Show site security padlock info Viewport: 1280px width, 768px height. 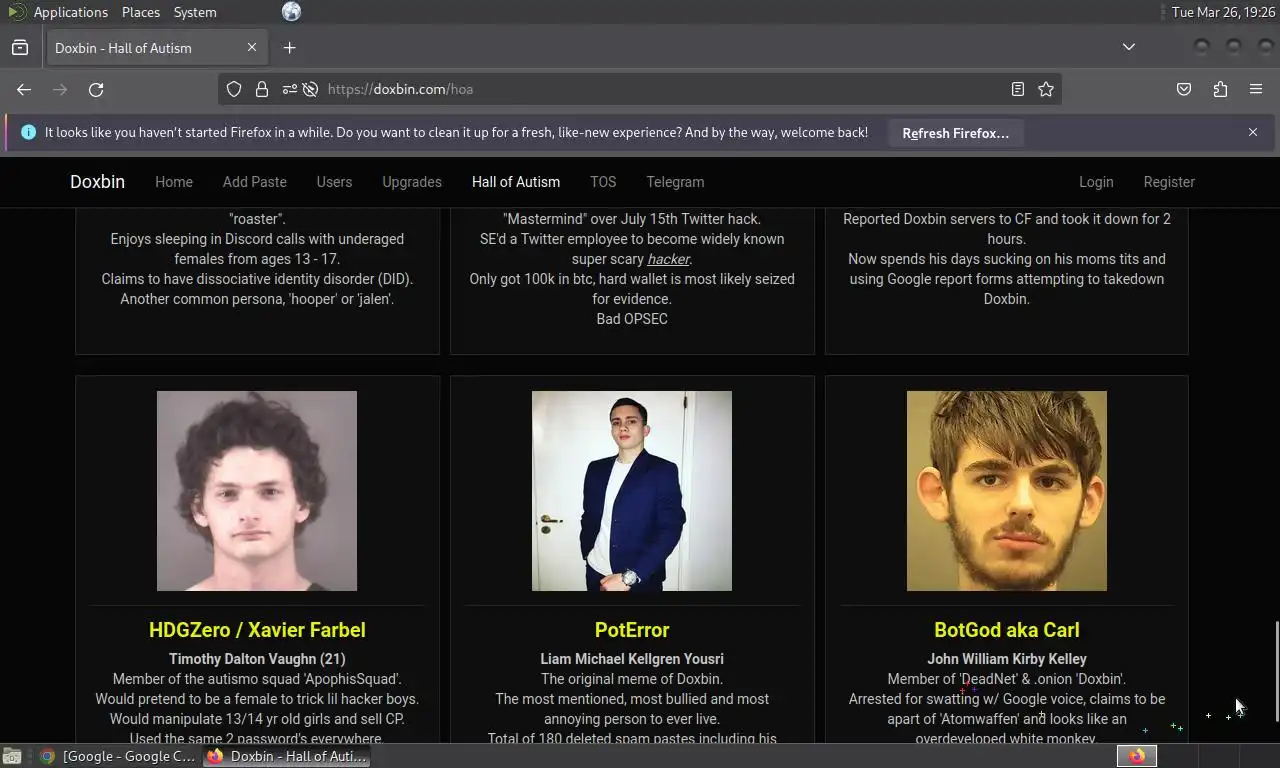(x=262, y=89)
